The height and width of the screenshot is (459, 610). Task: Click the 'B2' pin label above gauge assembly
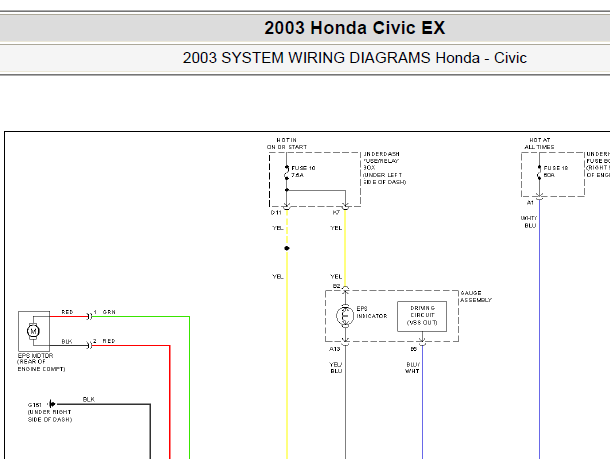pyautogui.click(x=337, y=287)
